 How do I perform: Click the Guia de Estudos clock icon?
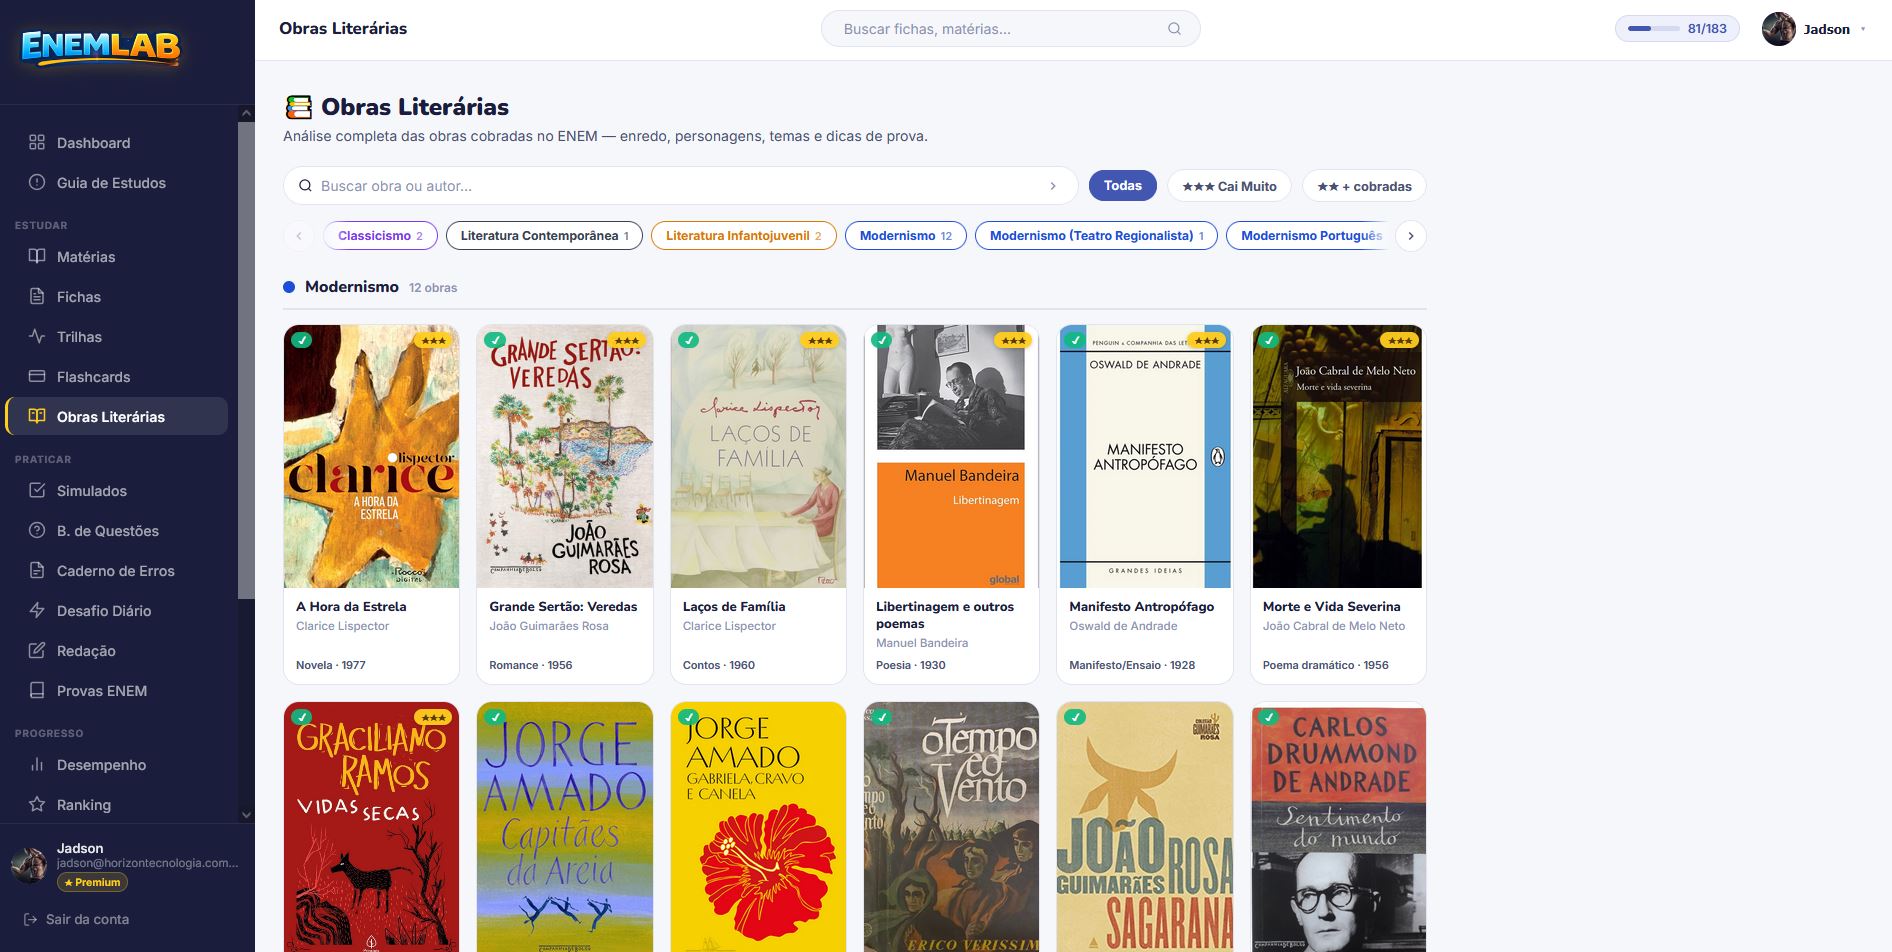(37, 182)
